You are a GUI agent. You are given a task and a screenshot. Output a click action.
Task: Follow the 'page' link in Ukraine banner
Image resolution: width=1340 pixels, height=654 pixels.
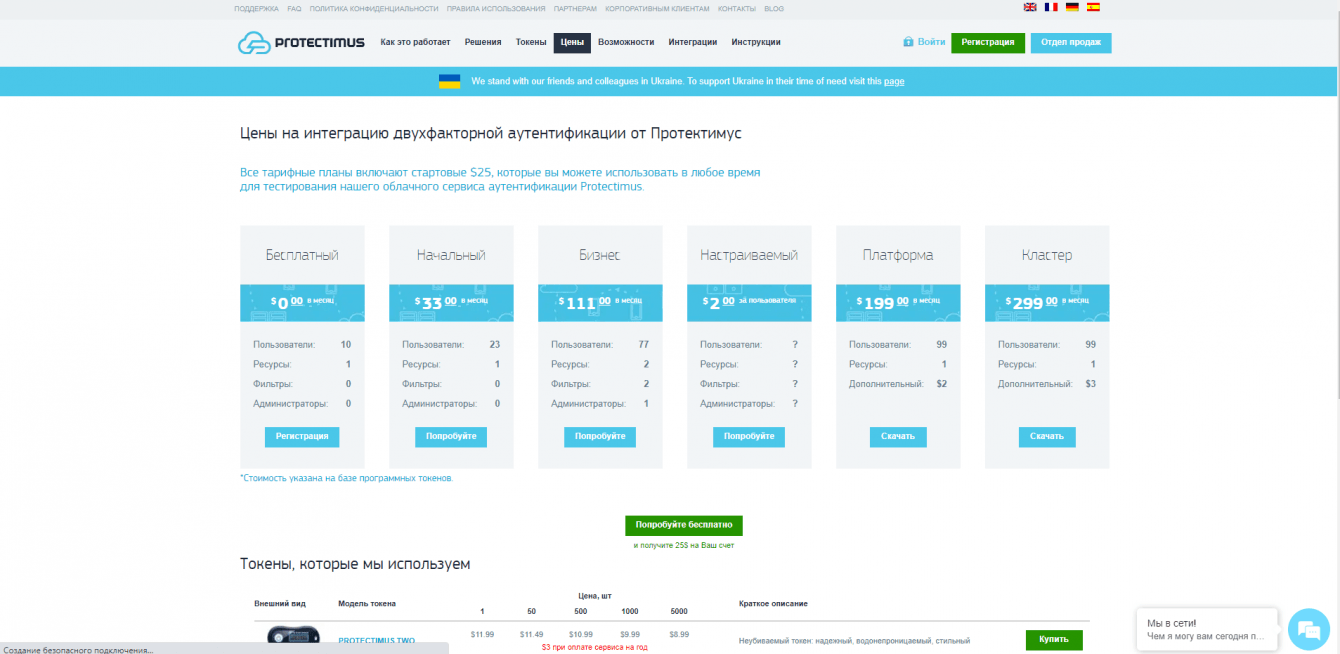pos(894,81)
